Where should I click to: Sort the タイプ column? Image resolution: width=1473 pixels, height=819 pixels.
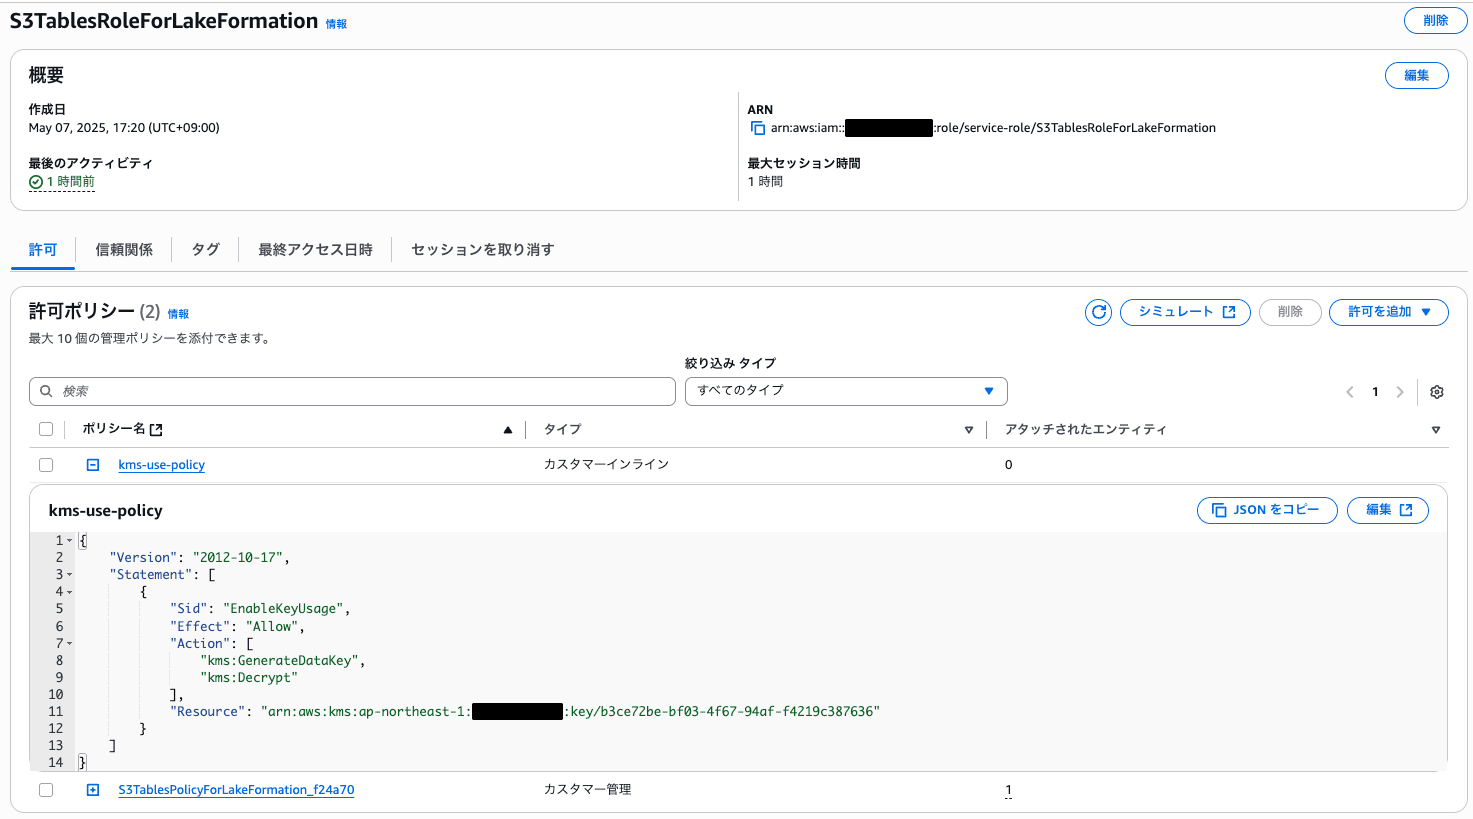tap(968, 430)
